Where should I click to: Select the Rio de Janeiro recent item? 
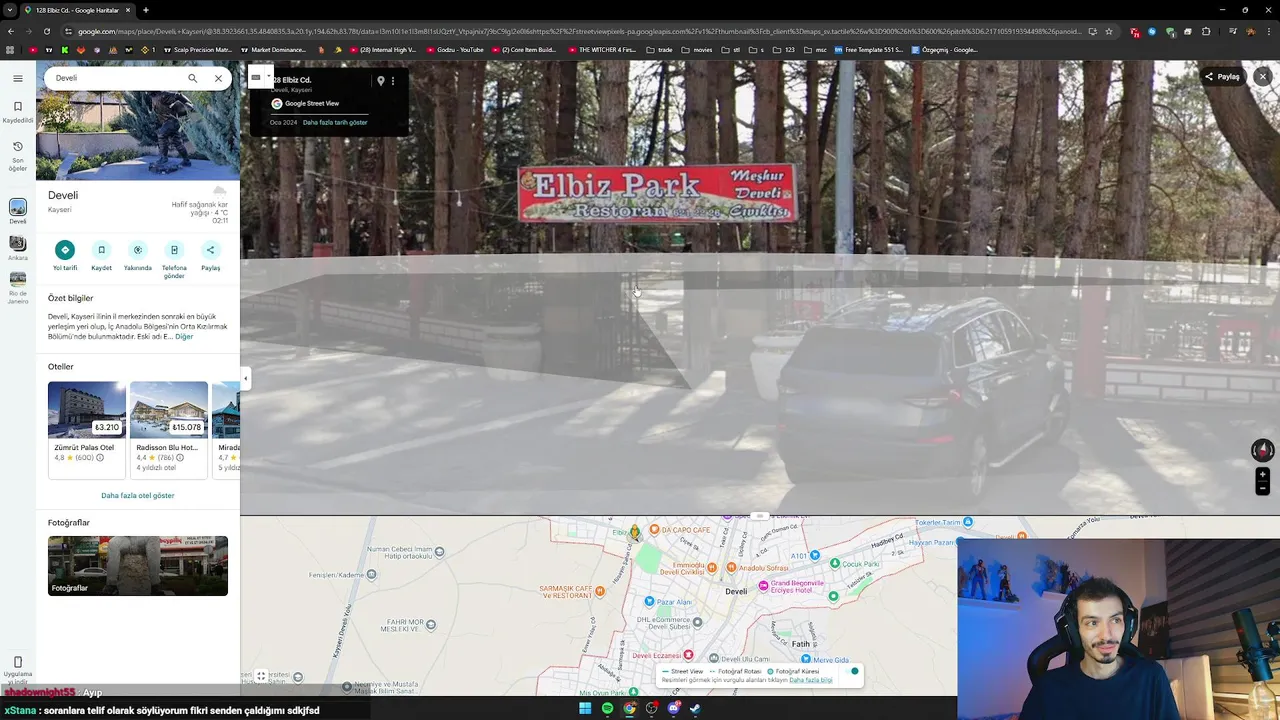click(x=17, y=287)
